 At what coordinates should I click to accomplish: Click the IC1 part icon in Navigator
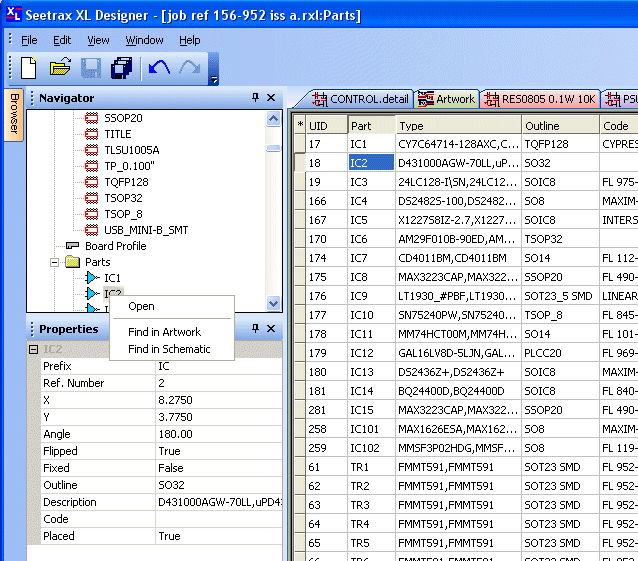(92, 278)
